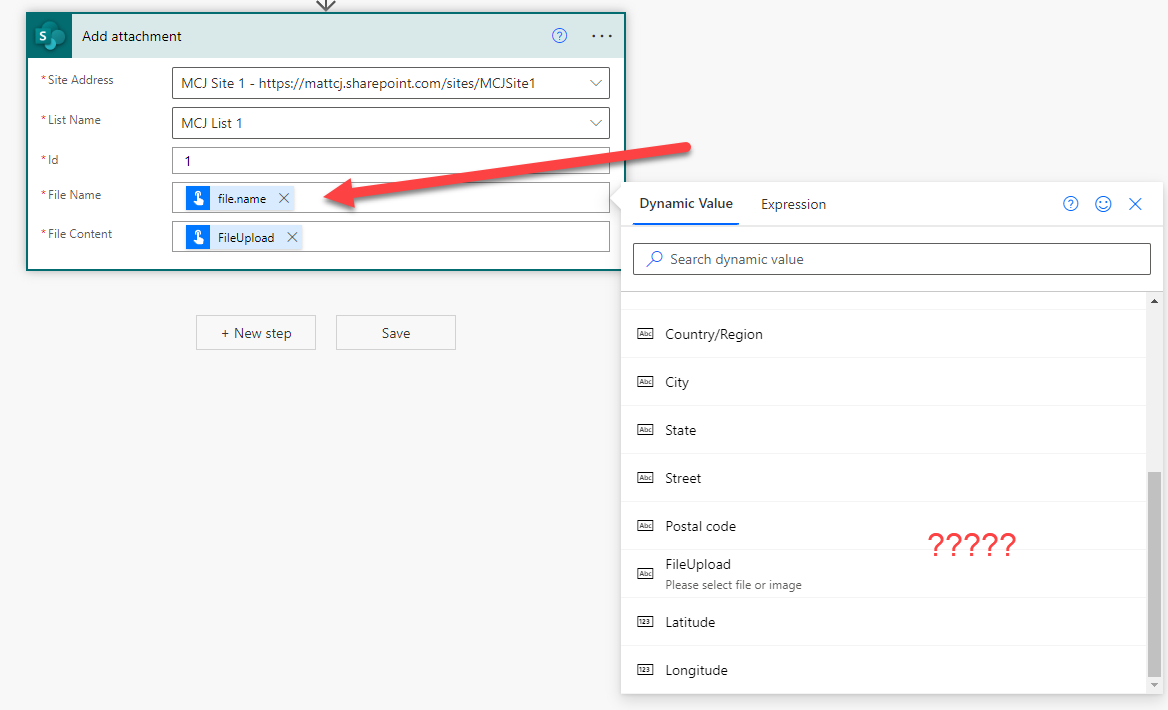Remove the file.name token from File Name

283,198
